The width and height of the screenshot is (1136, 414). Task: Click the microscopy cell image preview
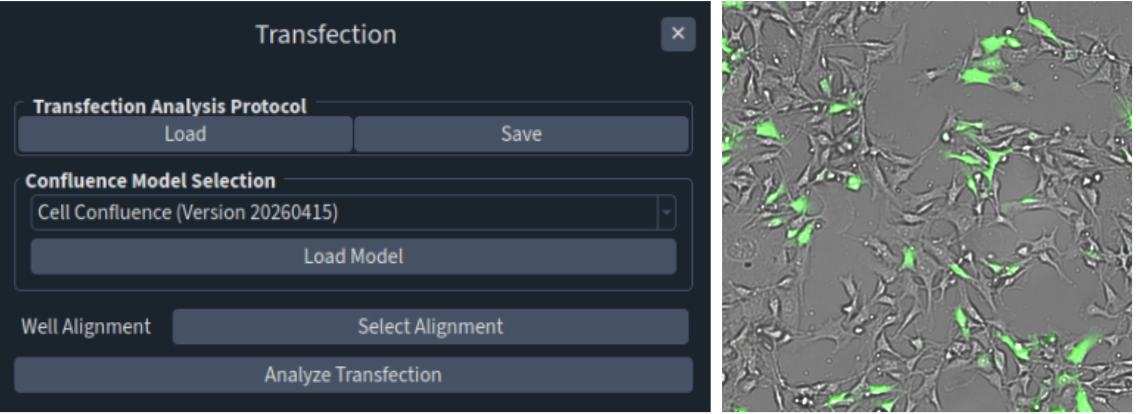point(927,207)
